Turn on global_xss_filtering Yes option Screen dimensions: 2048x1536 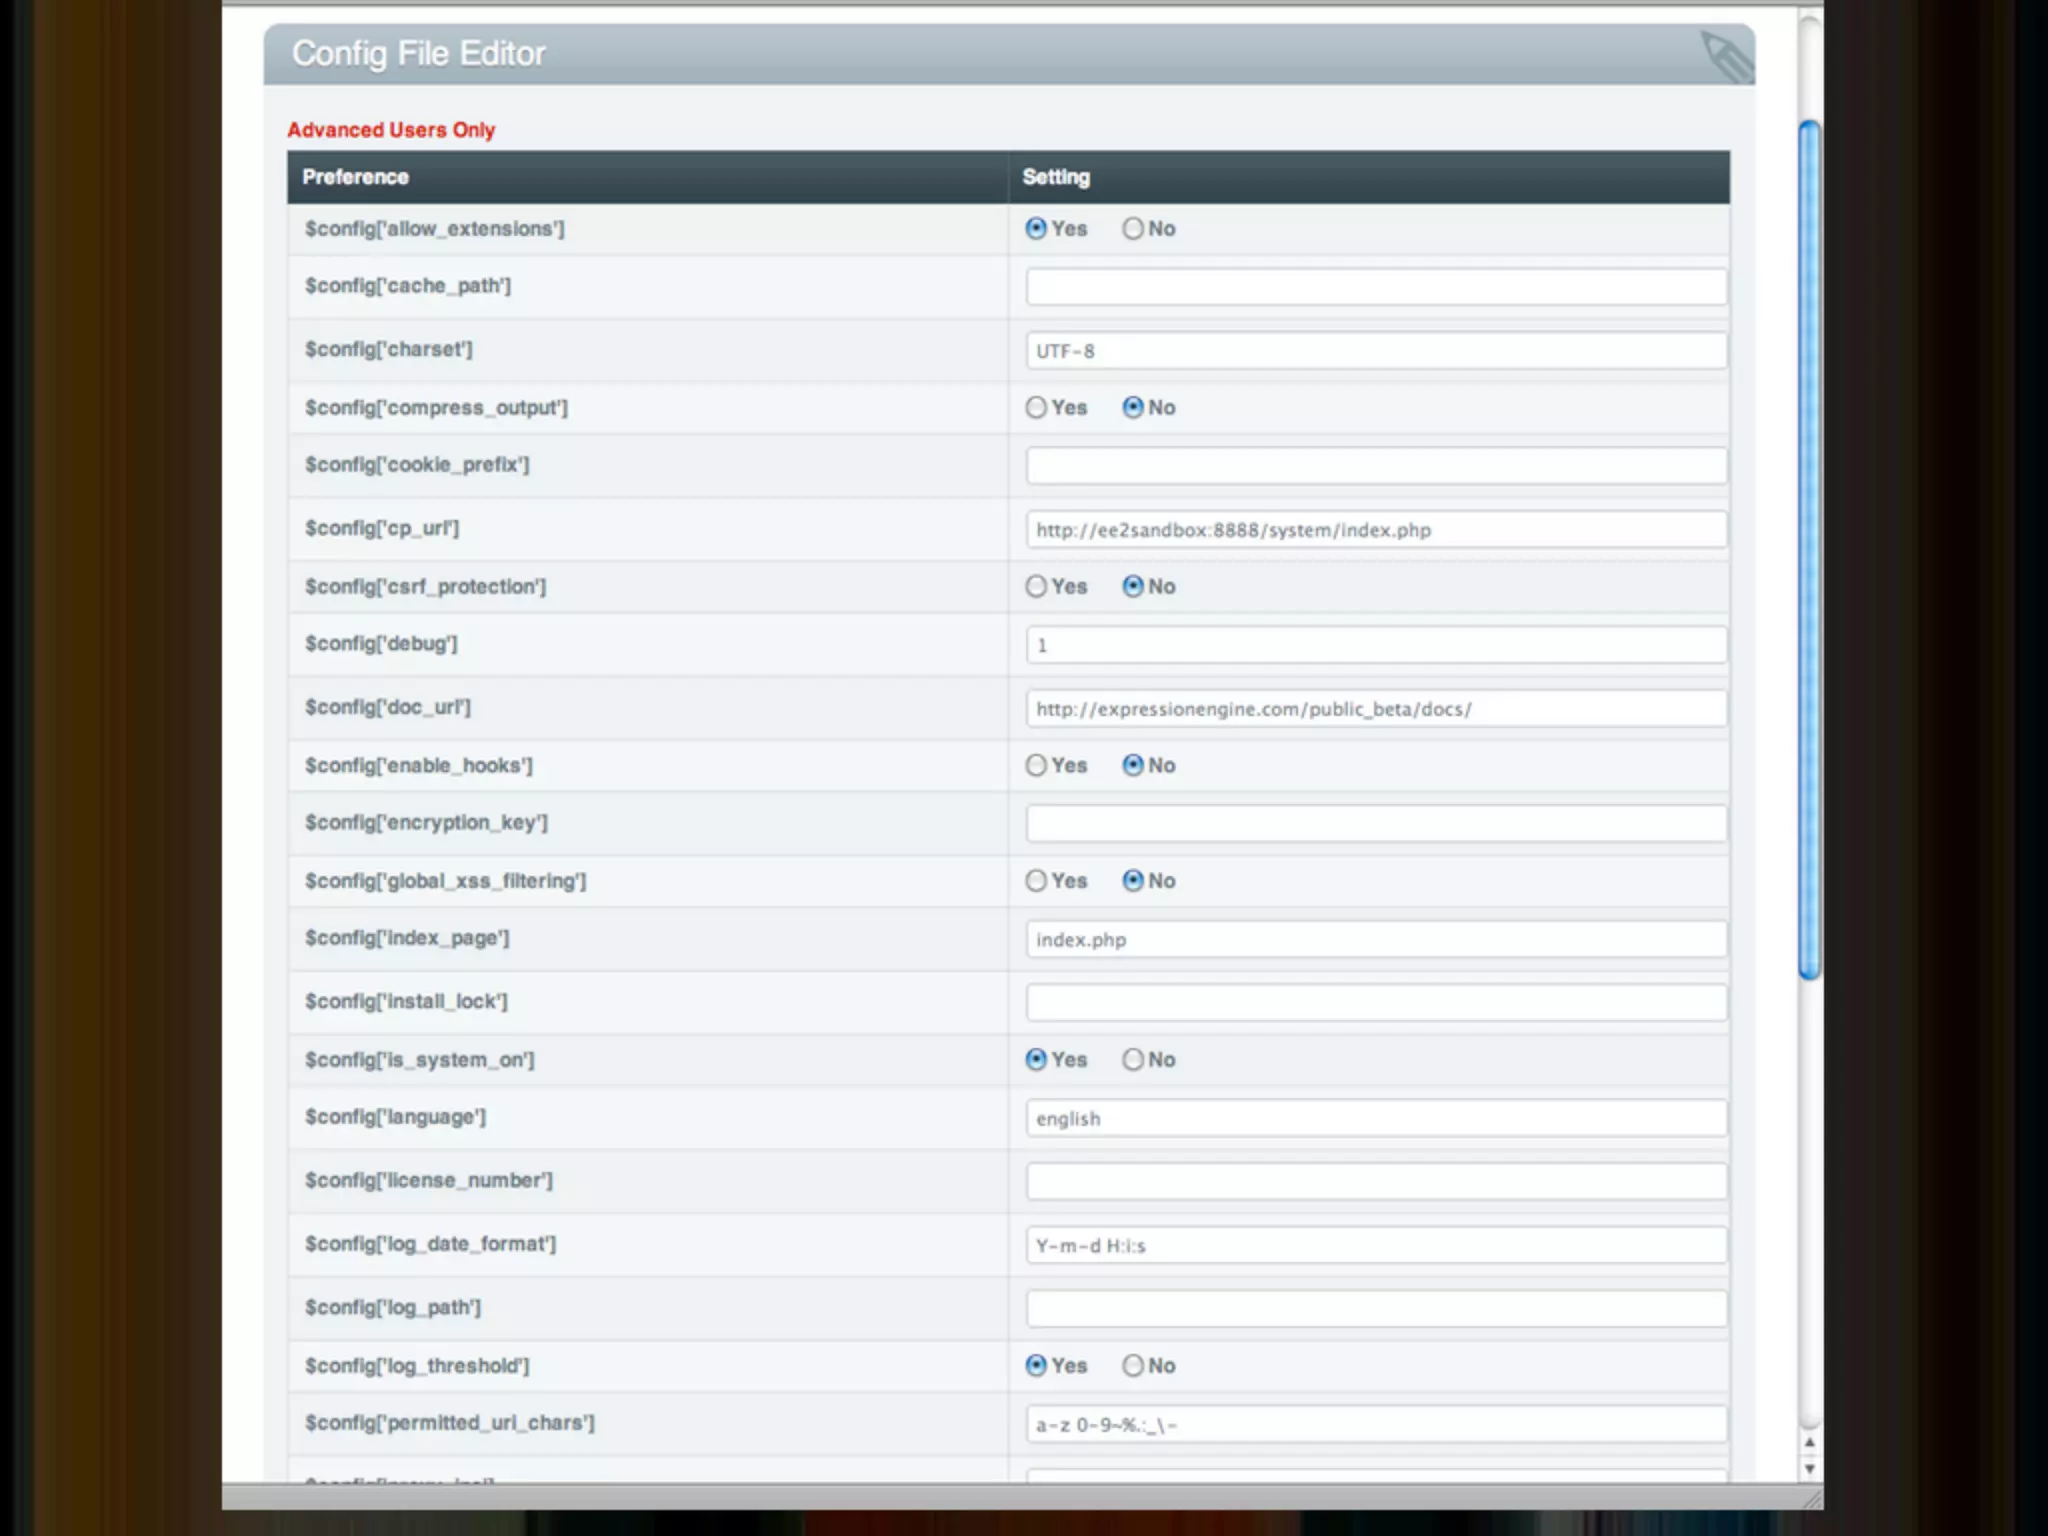click(1036, 881)
